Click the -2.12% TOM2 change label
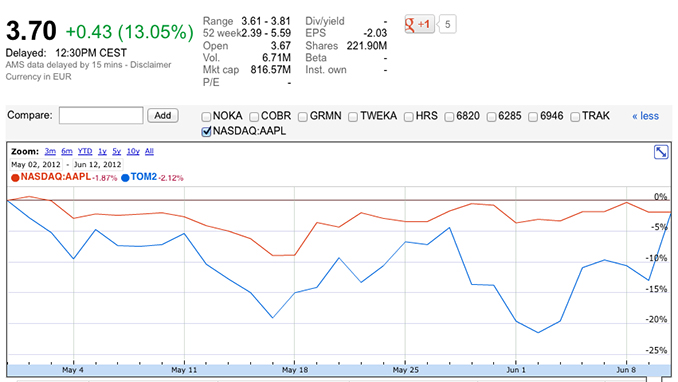Viewport: 678px width, 382px height. point(171,178)
